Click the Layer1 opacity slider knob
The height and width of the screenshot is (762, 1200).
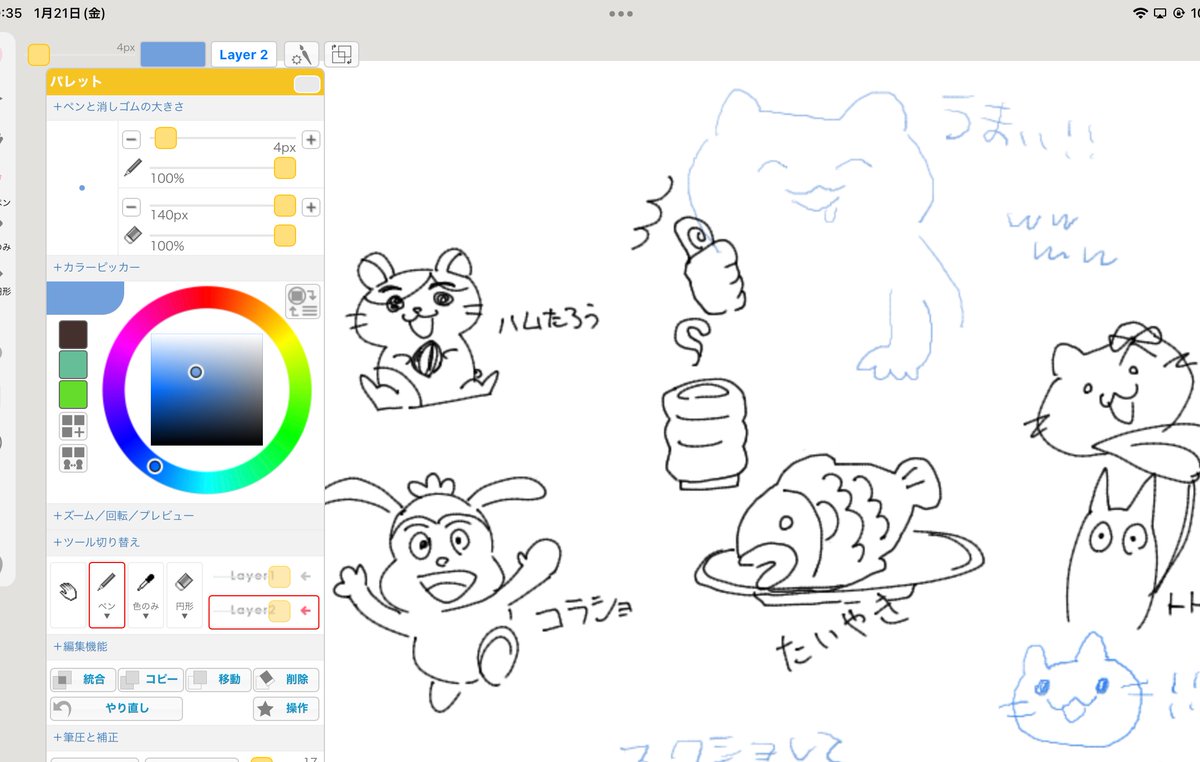tap(279, 576)
